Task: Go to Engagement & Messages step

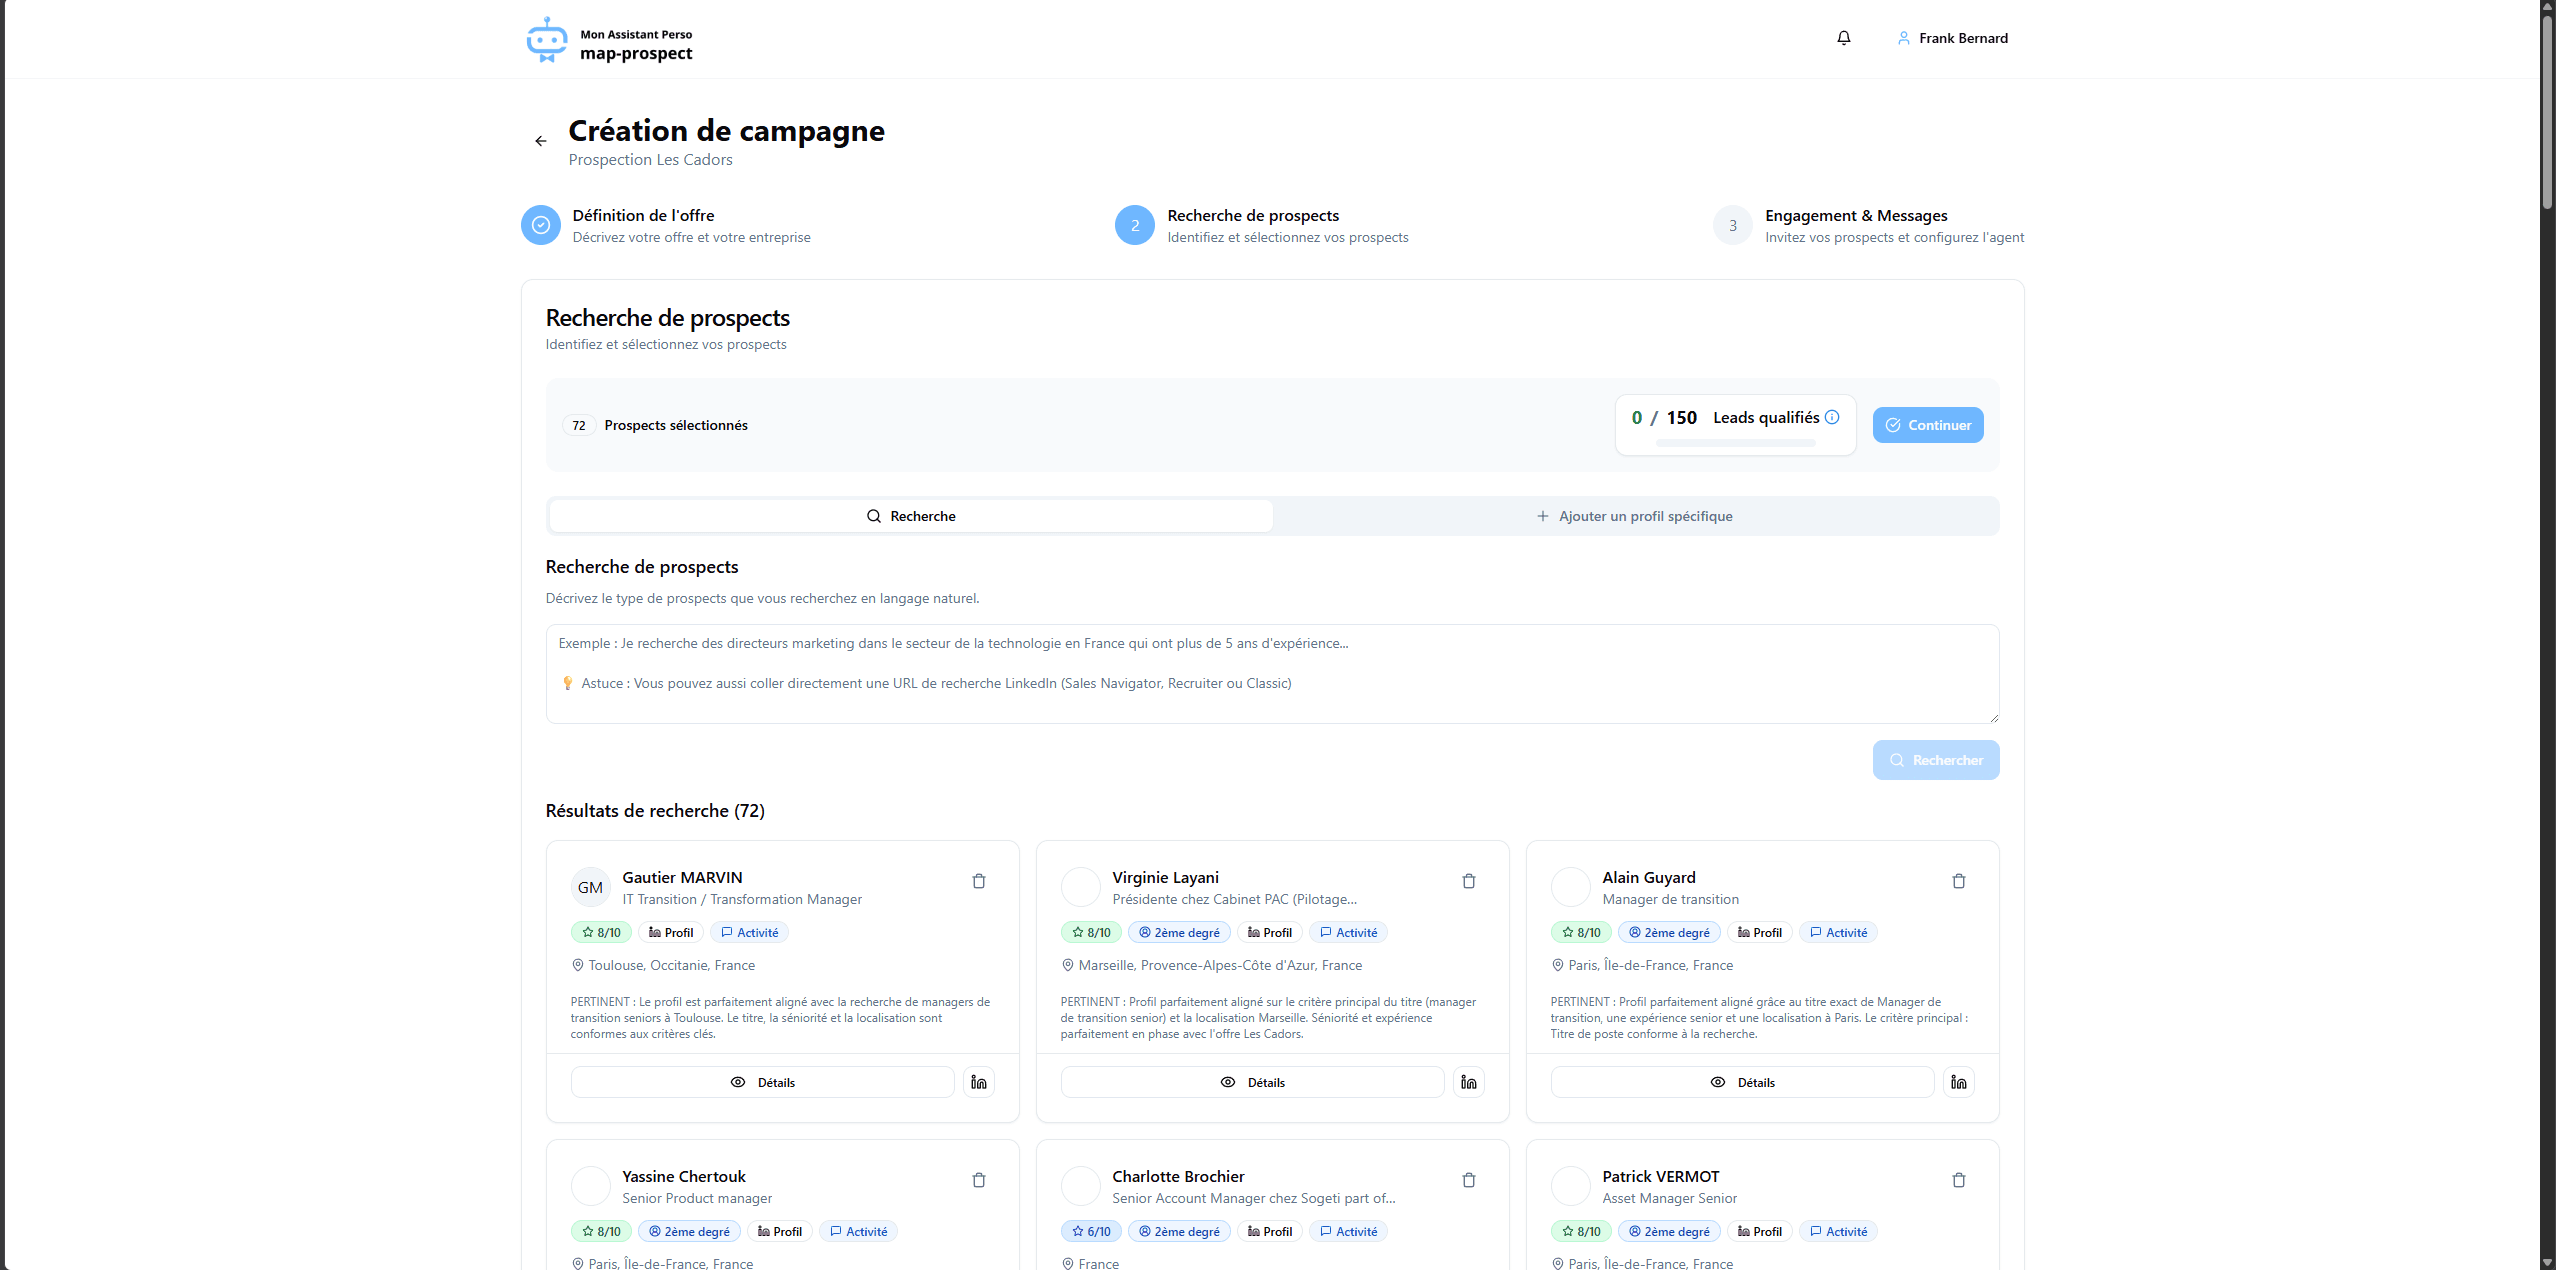Action: 1869,226
